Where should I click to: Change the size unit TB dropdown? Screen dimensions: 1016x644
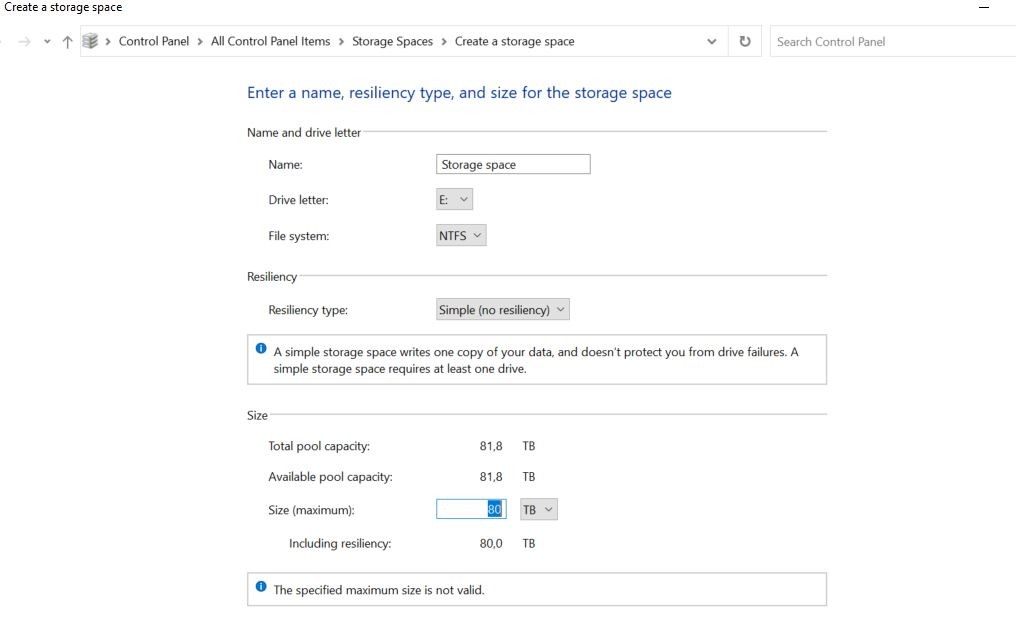538,510
